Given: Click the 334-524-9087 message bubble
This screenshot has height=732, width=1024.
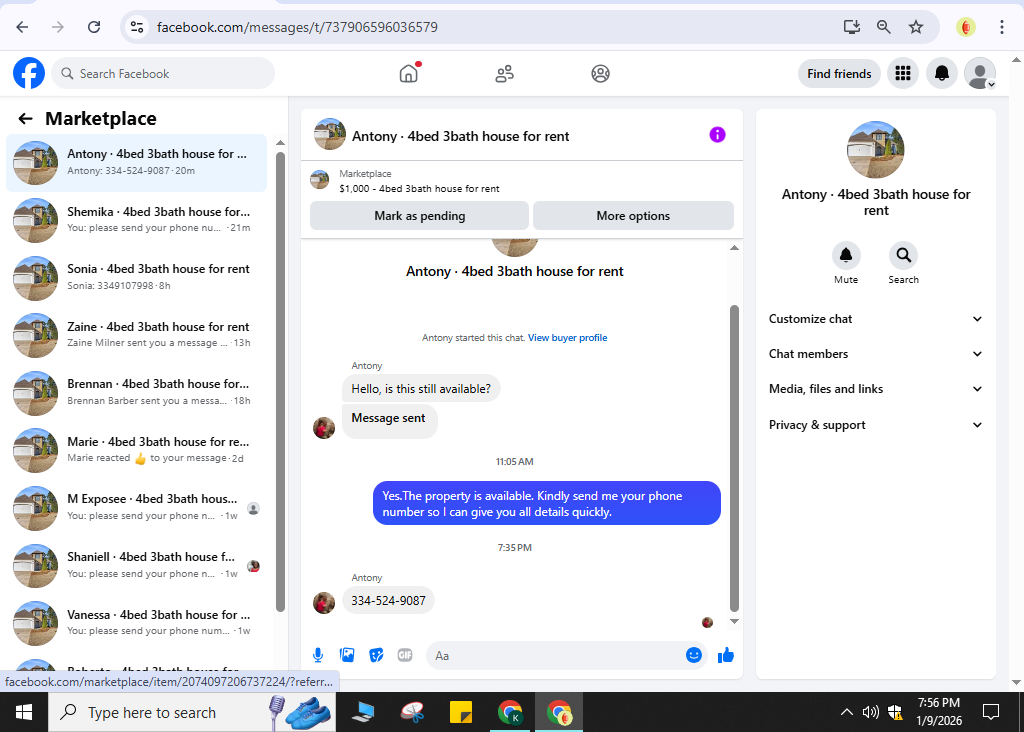Looking at the screenshot, I should tap(388, 601).
